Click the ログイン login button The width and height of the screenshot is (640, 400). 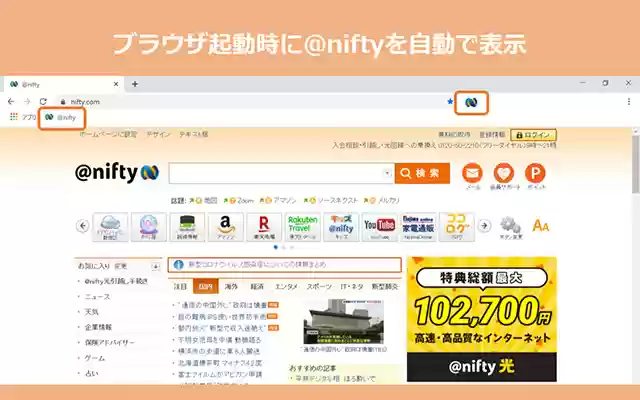point(533,135)
